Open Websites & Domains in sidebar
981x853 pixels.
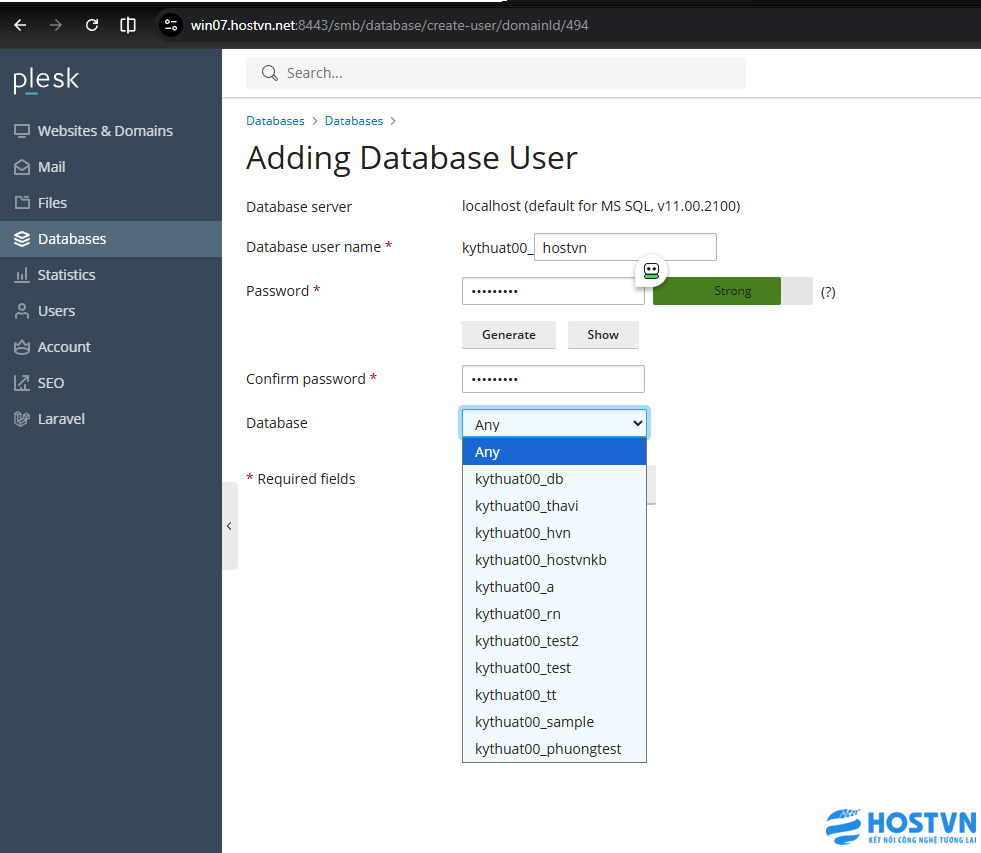point(105,131)
